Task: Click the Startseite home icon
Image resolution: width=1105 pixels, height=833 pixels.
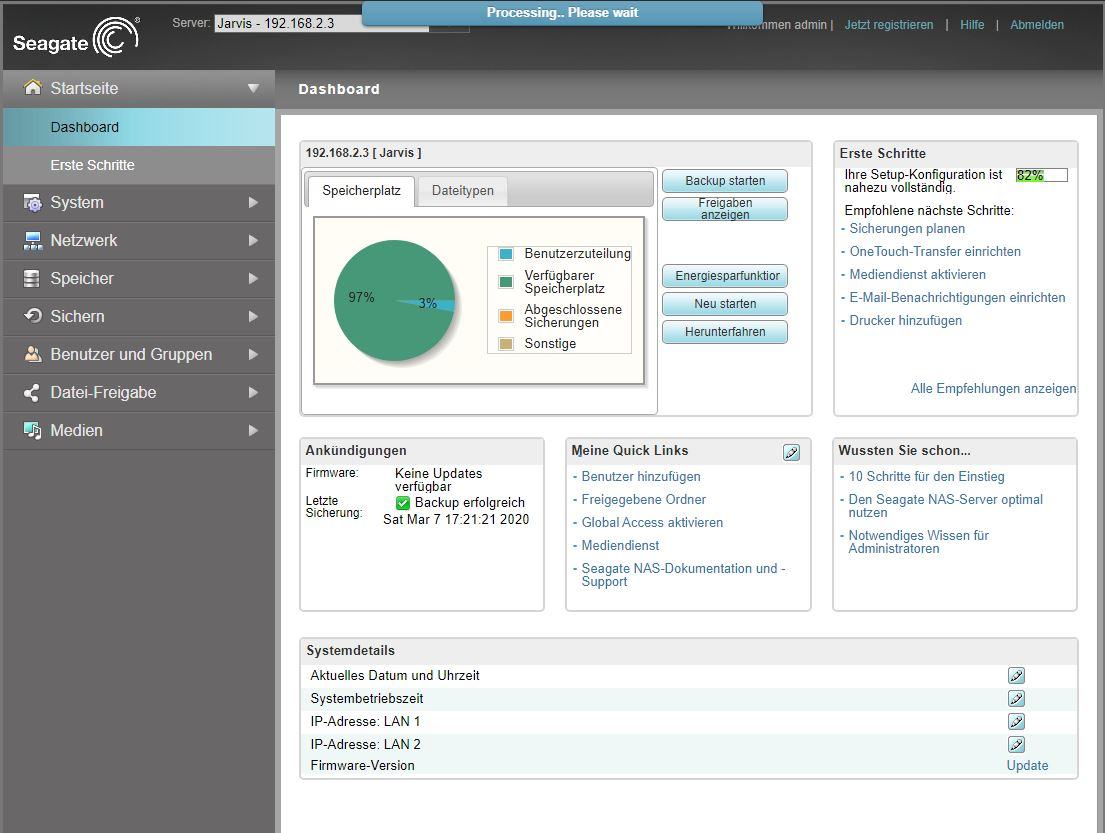Action: 32,87
